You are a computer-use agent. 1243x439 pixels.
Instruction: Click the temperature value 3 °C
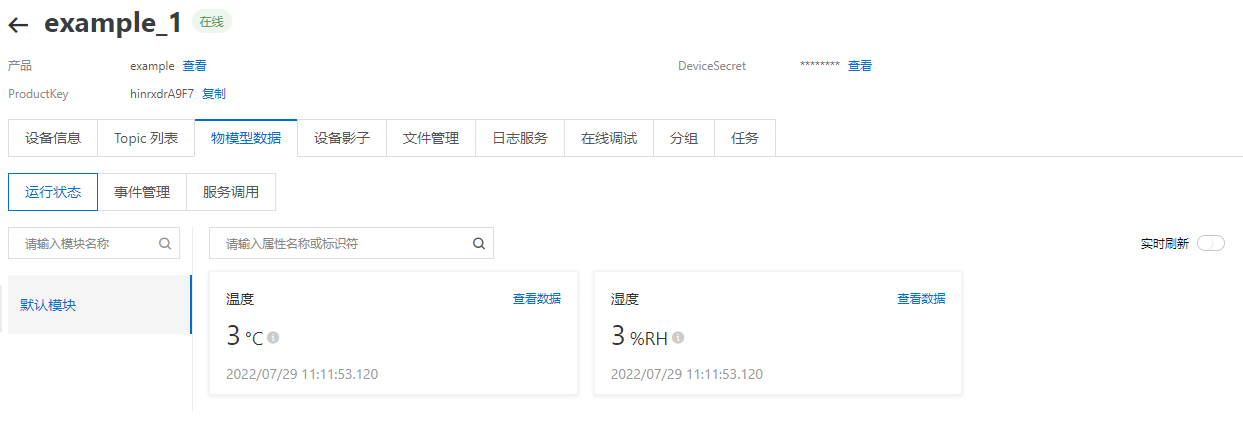pyautogui.click(x=245, y=337)
